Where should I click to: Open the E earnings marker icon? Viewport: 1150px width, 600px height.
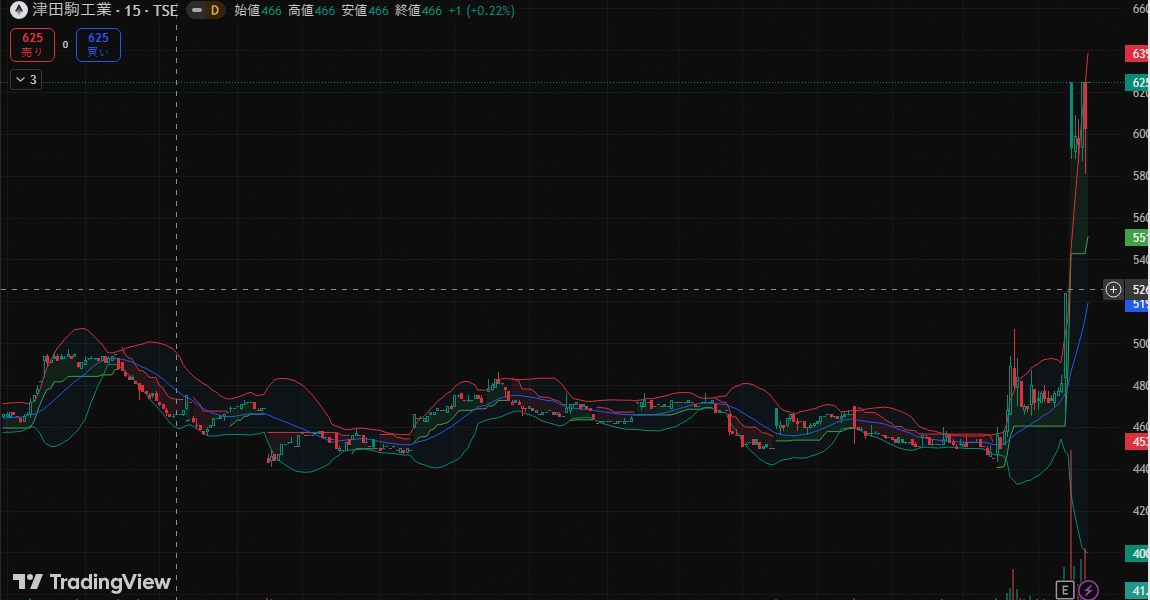1064,590
